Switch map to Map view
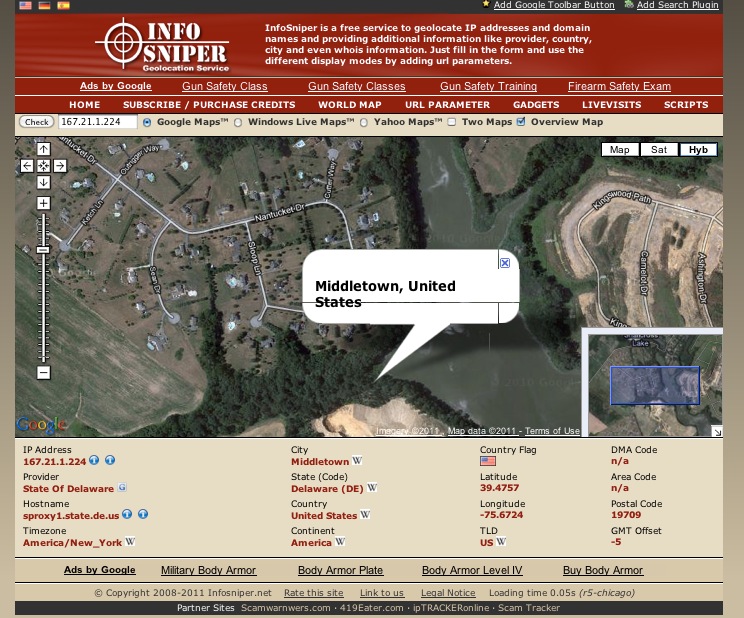Viewport: 744px width, 618px height. pos(620,150)
